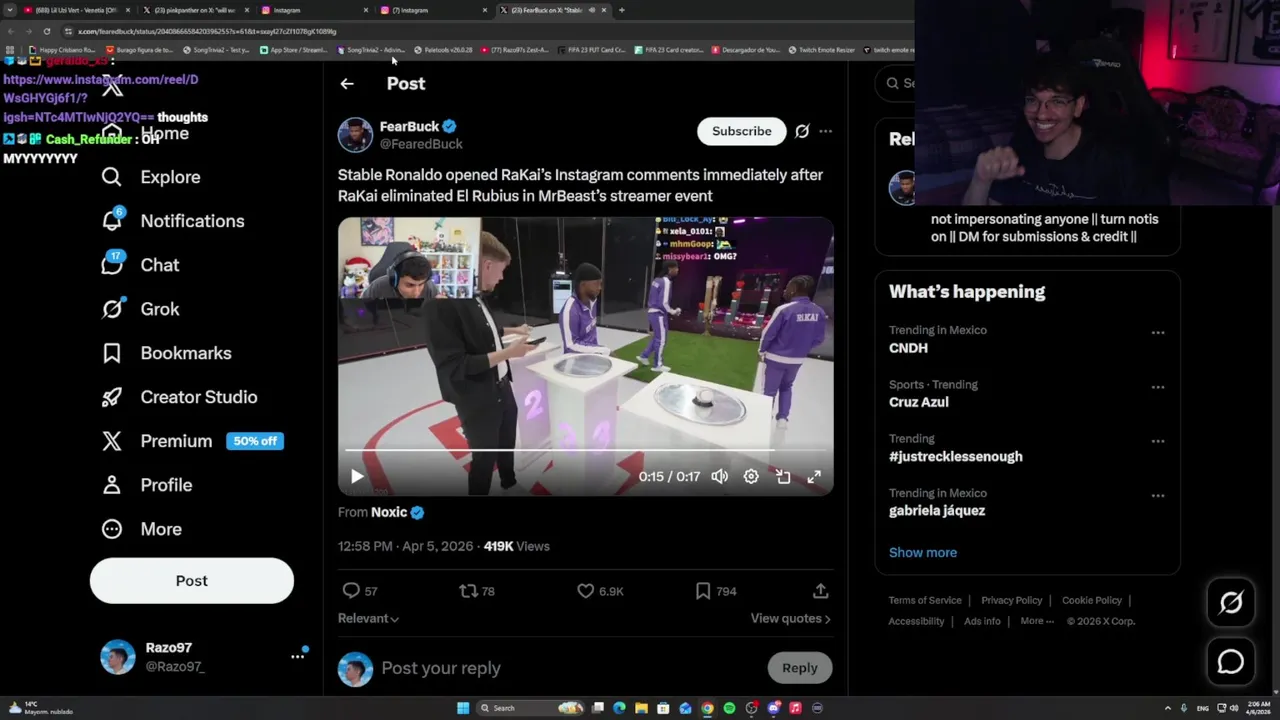The height and width of the screenshot is (720, 1280).
Task: Open Cookie Policy footer link
Action: coord(1092,601)
